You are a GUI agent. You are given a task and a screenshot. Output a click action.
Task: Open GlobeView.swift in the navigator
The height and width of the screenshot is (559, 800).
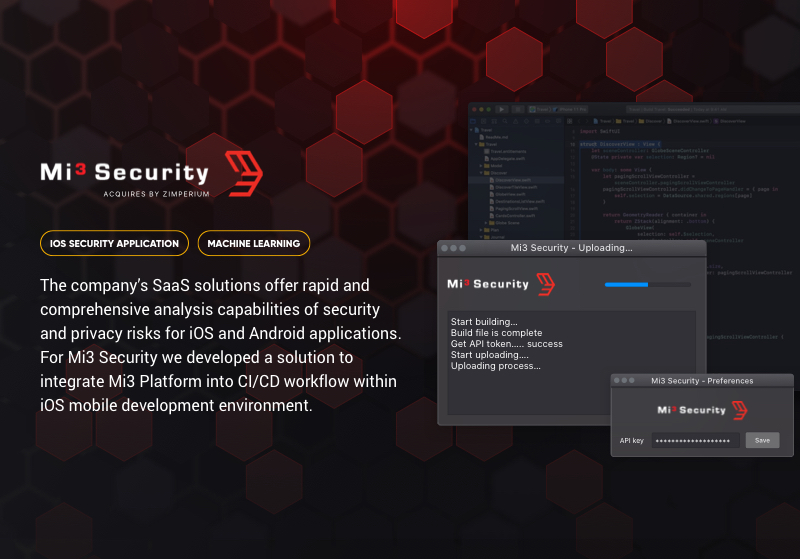pos(508,194)
